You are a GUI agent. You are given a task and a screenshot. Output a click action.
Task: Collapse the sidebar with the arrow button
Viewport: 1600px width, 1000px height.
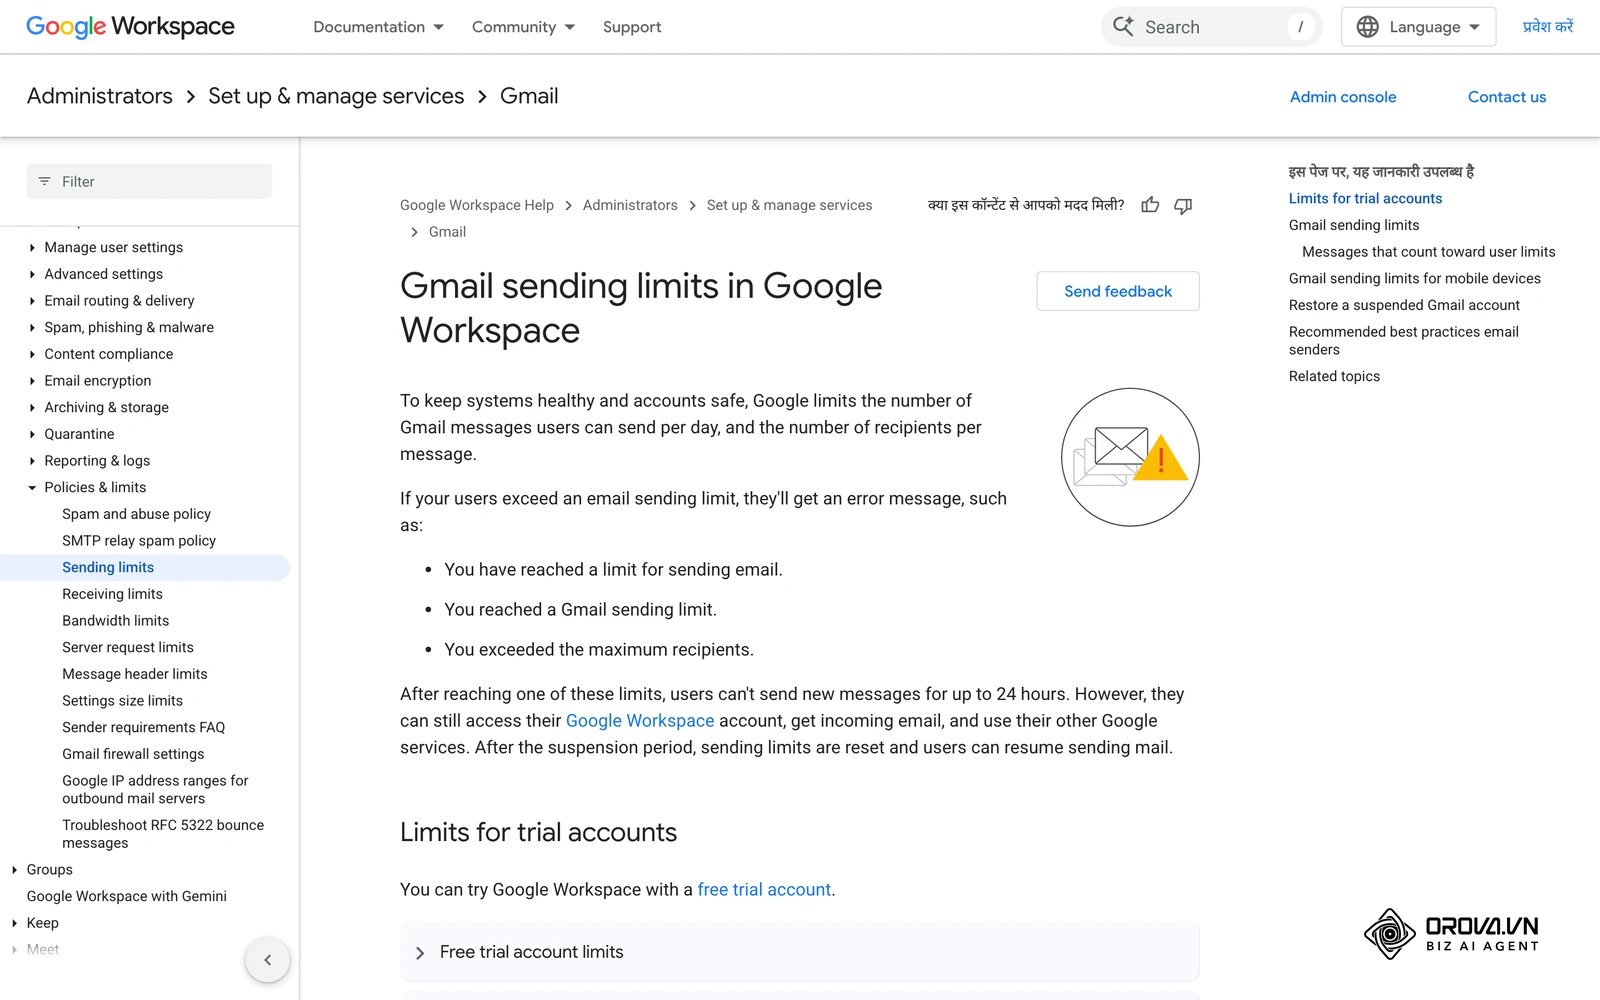click(267, 960)
